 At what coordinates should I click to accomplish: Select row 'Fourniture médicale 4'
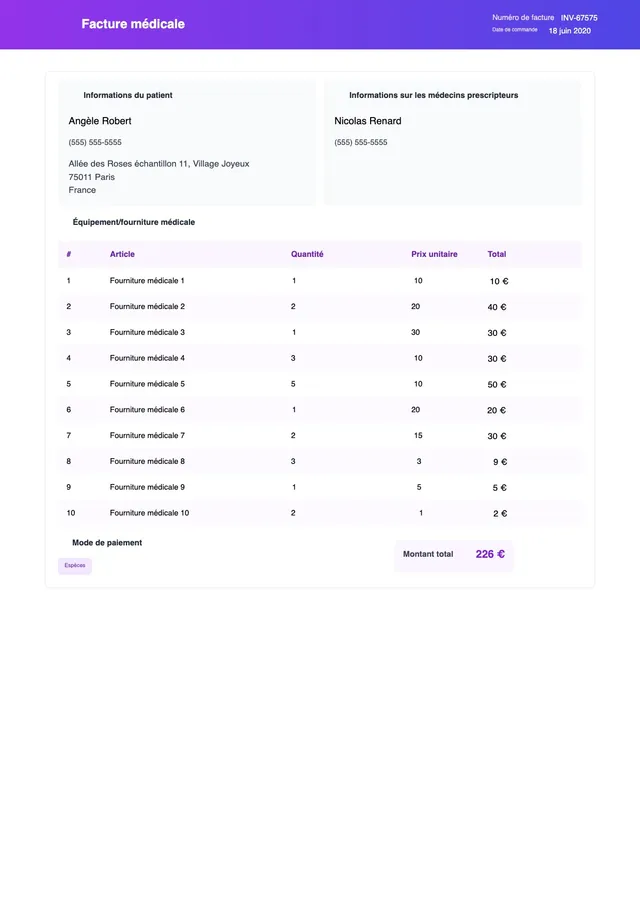(x=320, y=358)
